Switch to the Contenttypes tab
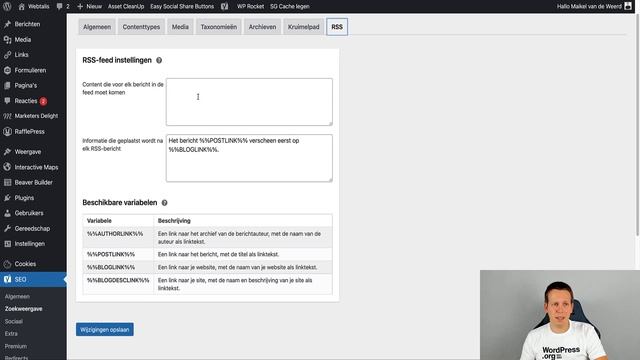The width and height of the screenshot is (640, 360). click(141, 27)
